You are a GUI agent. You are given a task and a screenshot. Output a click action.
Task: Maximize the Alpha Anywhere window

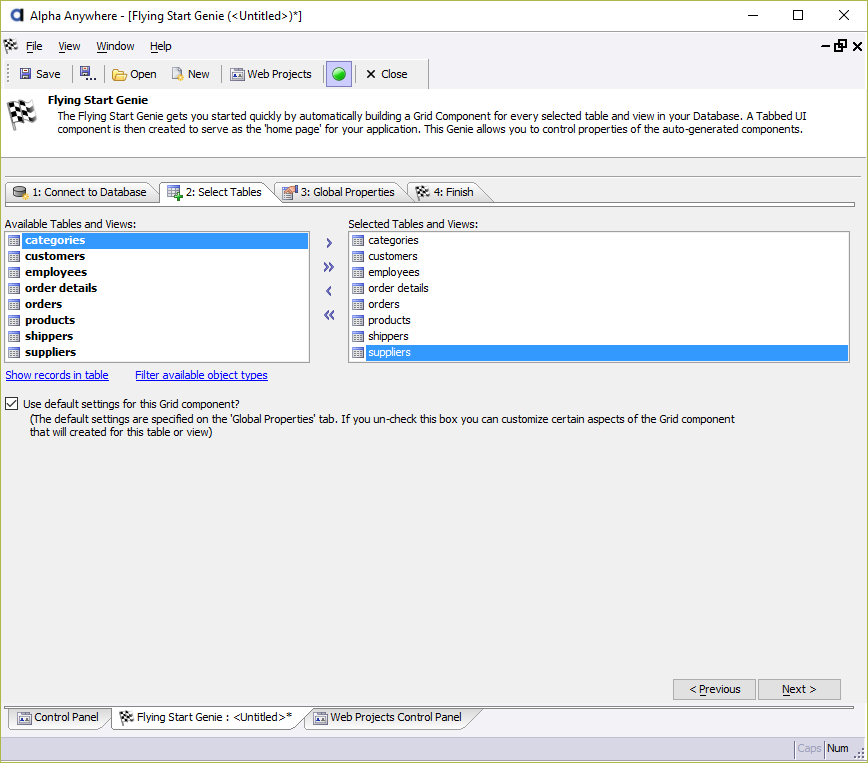[x=798, y=16]
